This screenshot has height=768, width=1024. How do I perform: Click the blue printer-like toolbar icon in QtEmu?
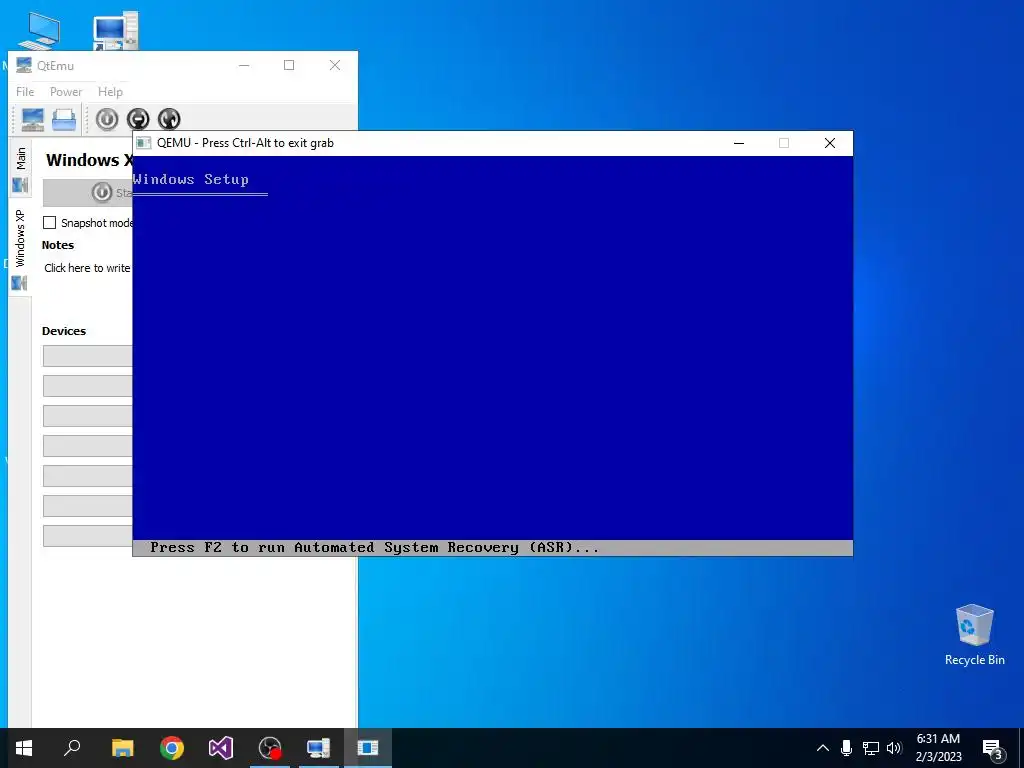click(x=64, y=120)
